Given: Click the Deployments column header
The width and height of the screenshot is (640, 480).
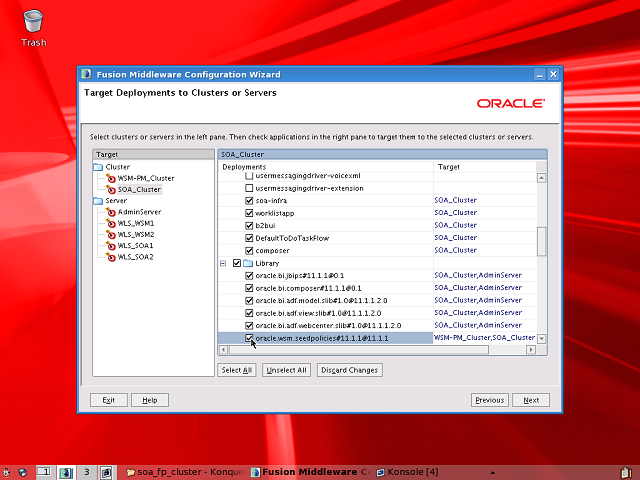Looking at the screenshot, I should pyautogui.click(x=326, y=167).
